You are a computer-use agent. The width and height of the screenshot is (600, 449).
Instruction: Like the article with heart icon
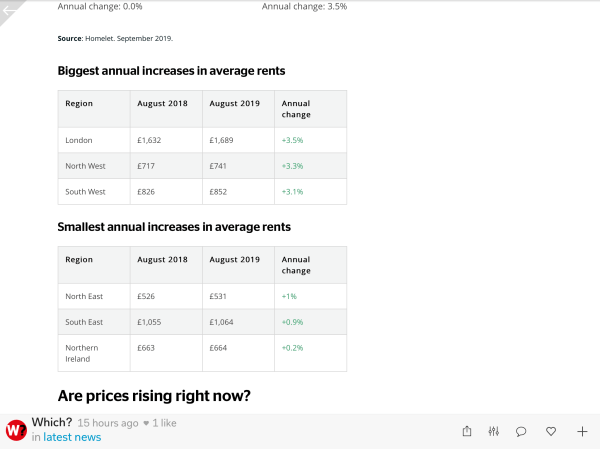pos(551,431)
